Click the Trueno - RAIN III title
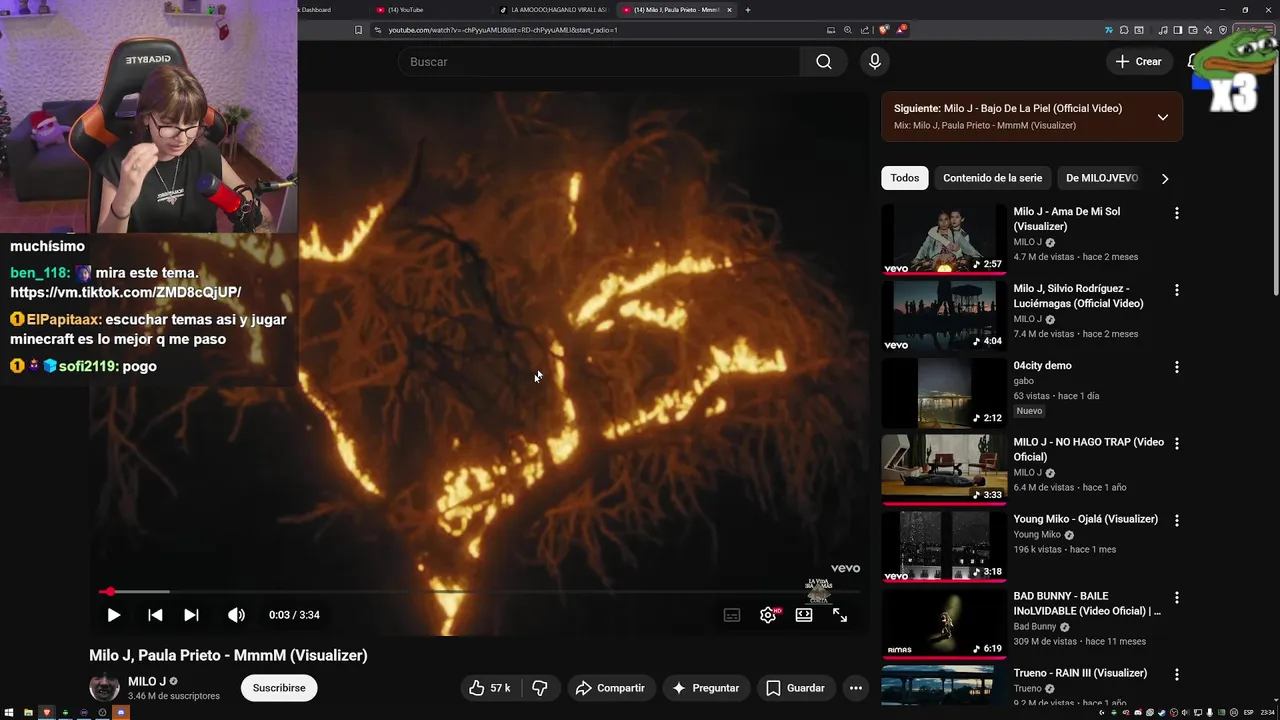Viewport: 1280px width, 720px height. (x=1080, y=673)
